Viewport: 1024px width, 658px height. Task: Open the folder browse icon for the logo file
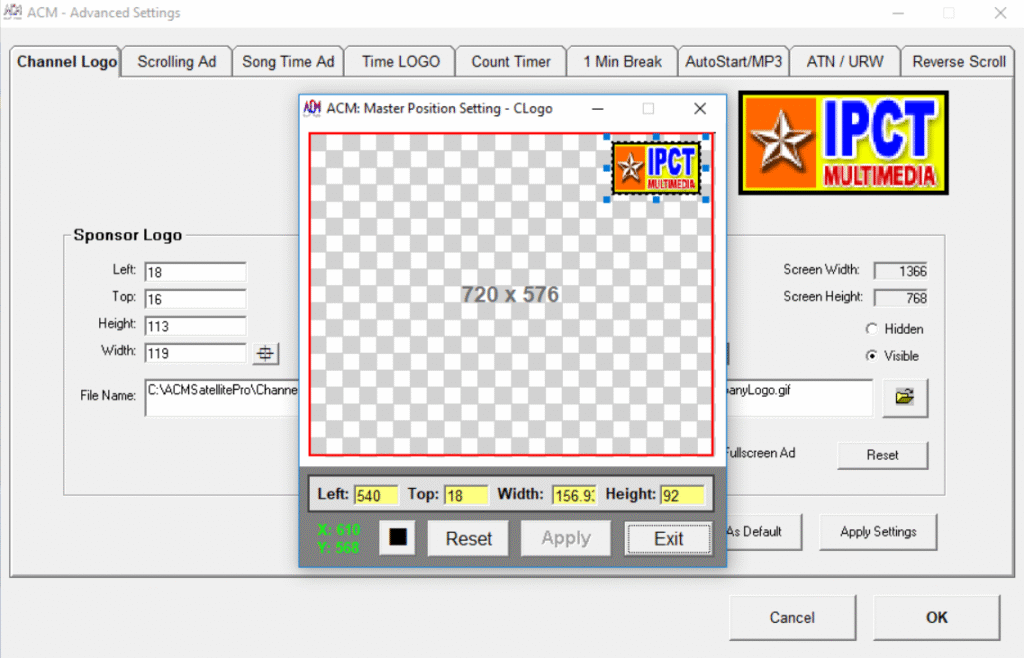905,397
